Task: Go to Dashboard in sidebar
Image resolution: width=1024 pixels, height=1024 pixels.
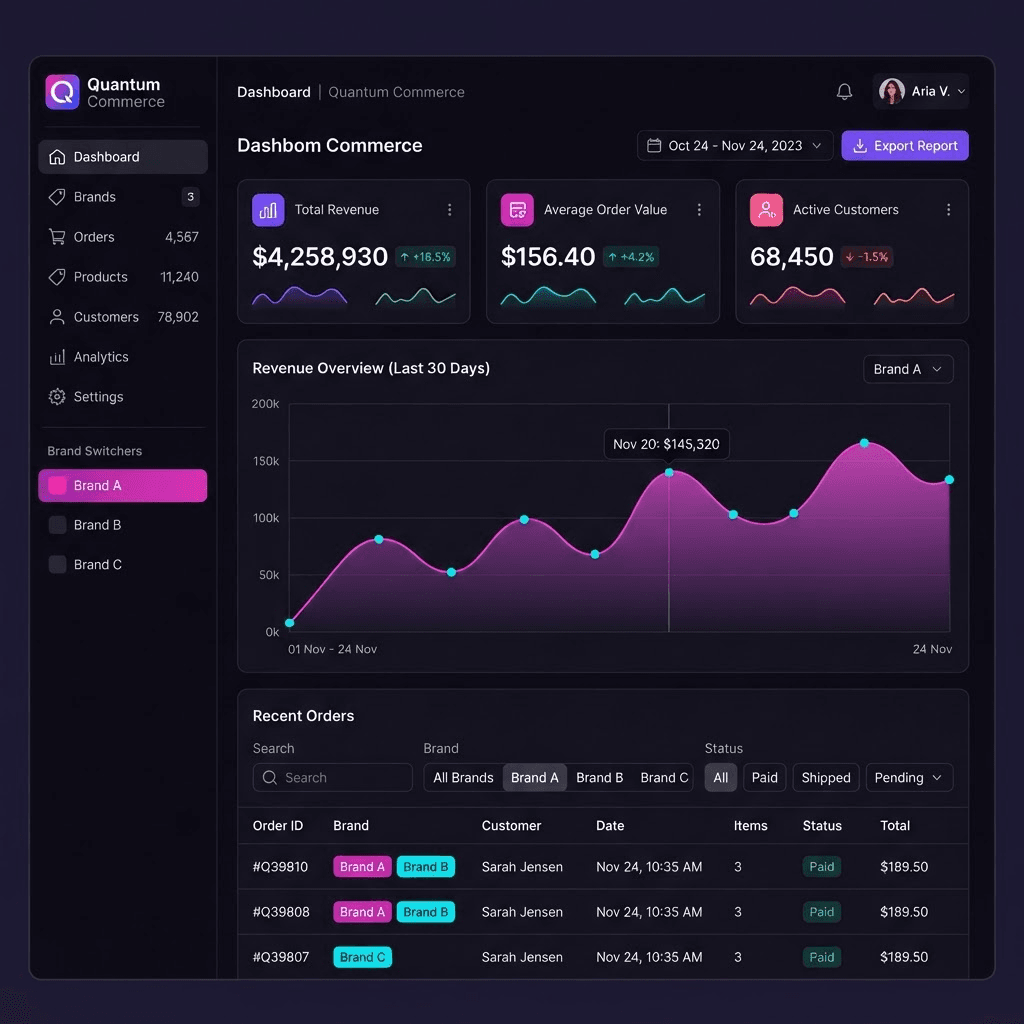Action: coord(123,157)
